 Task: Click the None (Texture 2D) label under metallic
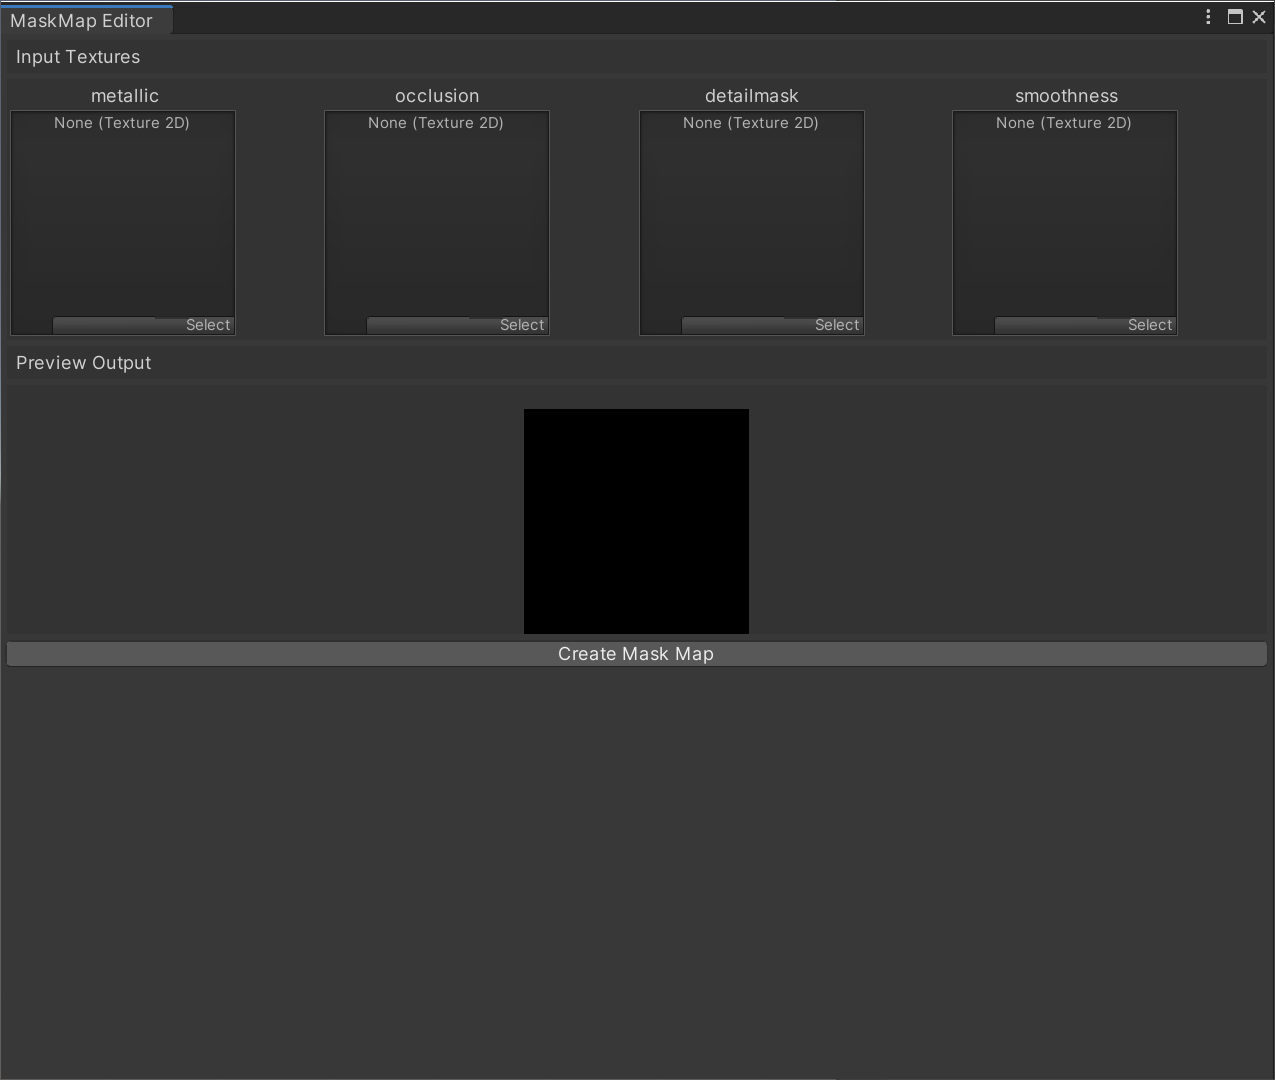coord(122,122)
